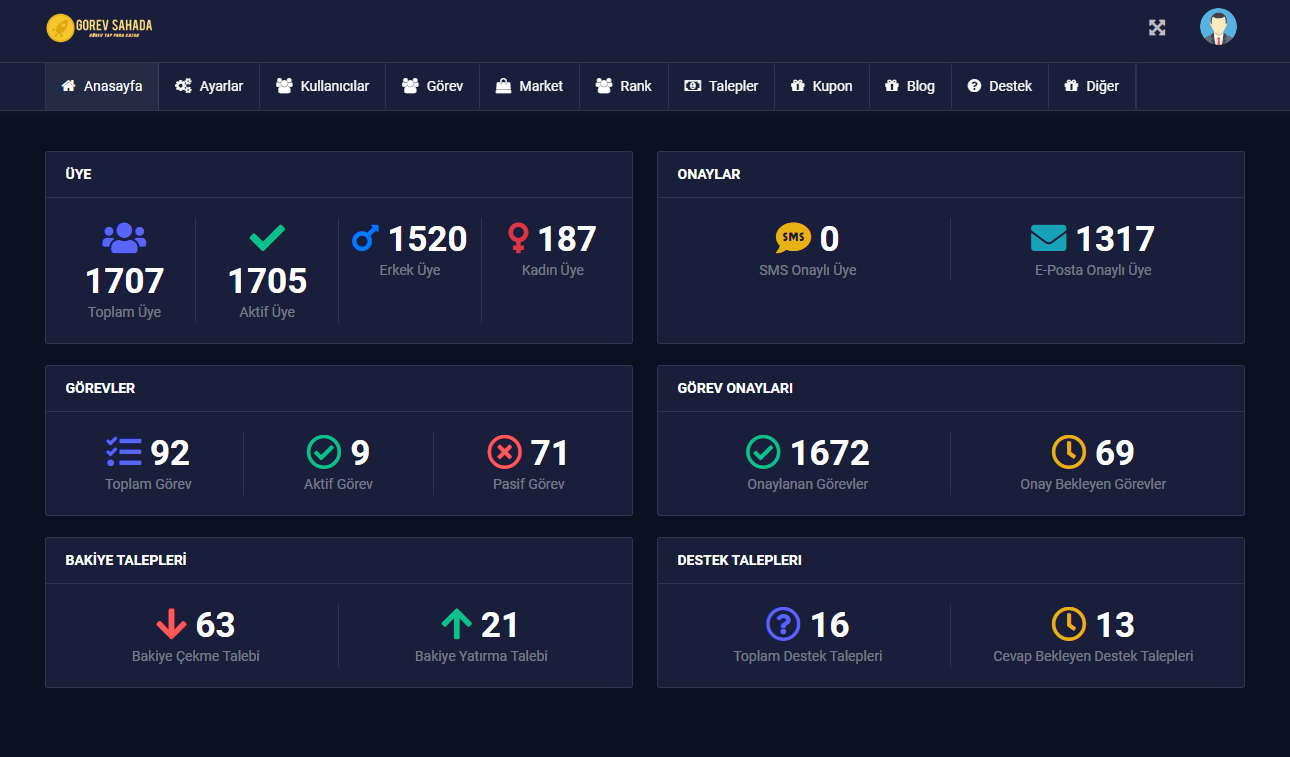Open the Ayarlar menu
1290x757 pixels.
(x=209, y=86)
